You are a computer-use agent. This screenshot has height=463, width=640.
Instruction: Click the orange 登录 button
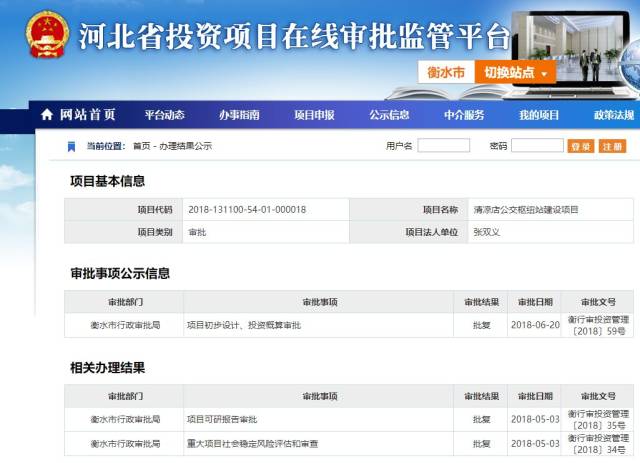coord(581,146)
